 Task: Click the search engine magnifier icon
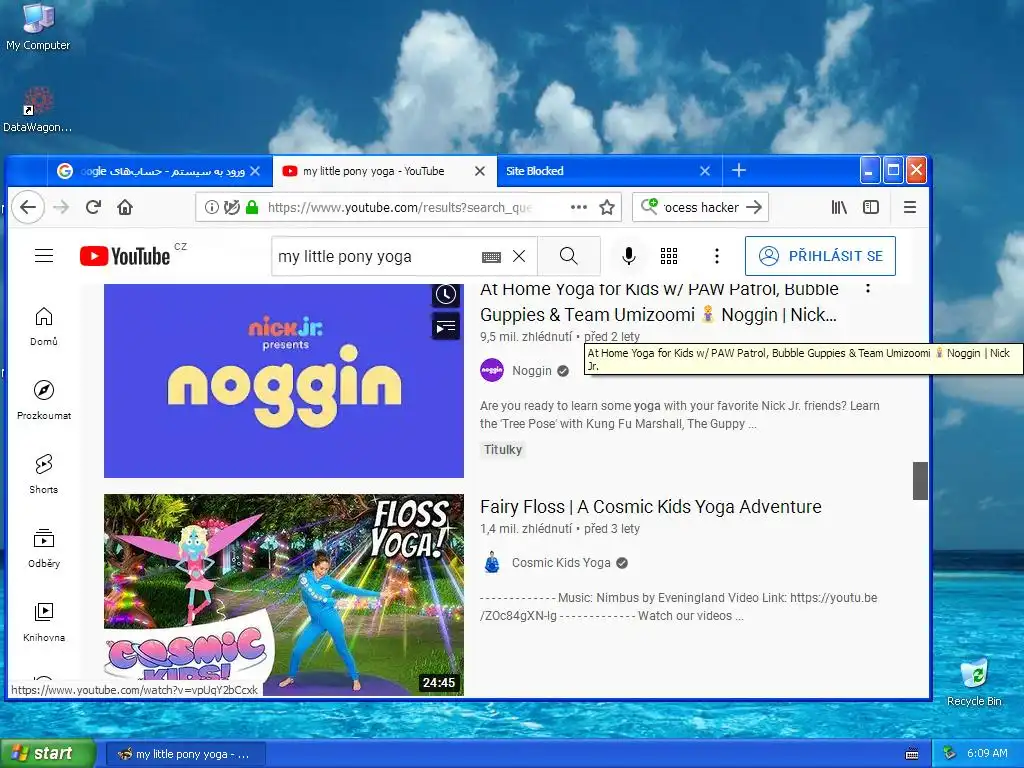(x=649, y=206)
